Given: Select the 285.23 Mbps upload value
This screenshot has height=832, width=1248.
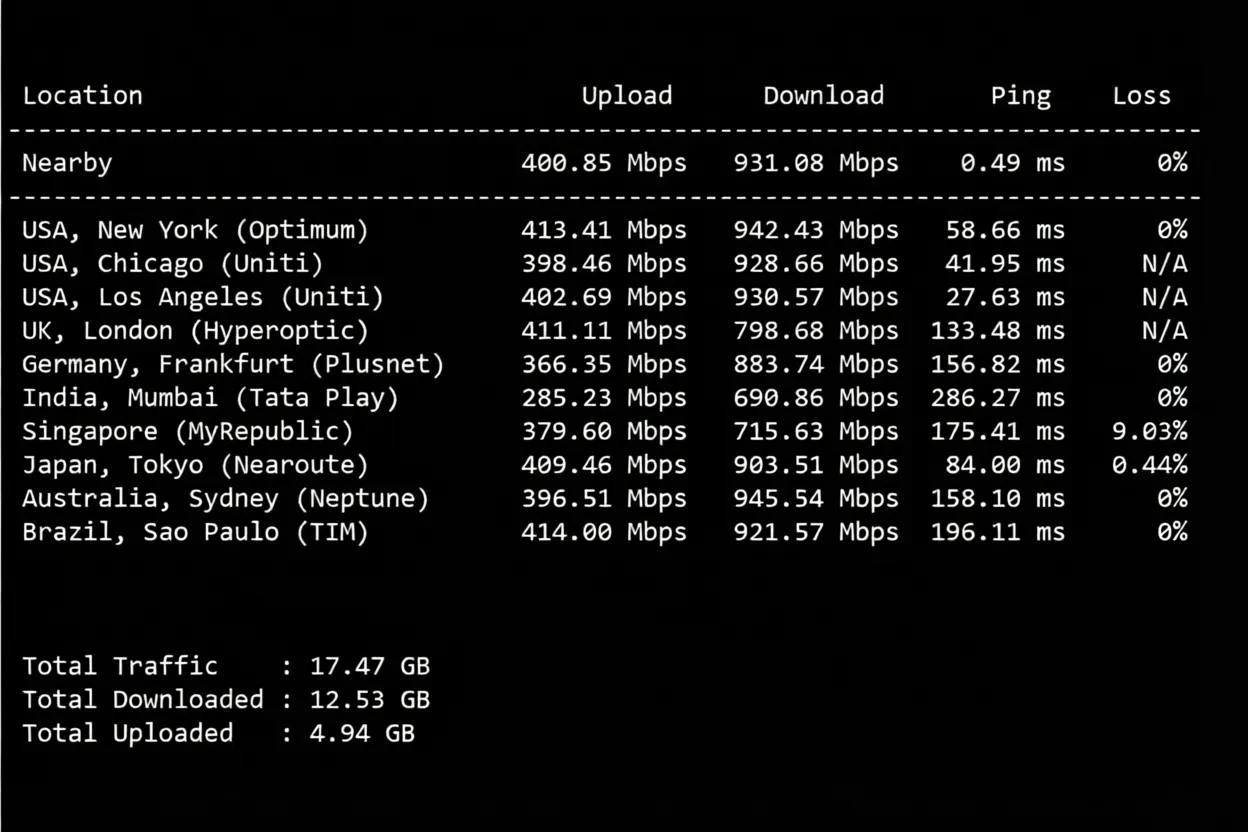Looking at the screenshot, I should pyautogui.click(x=604, y=398).
